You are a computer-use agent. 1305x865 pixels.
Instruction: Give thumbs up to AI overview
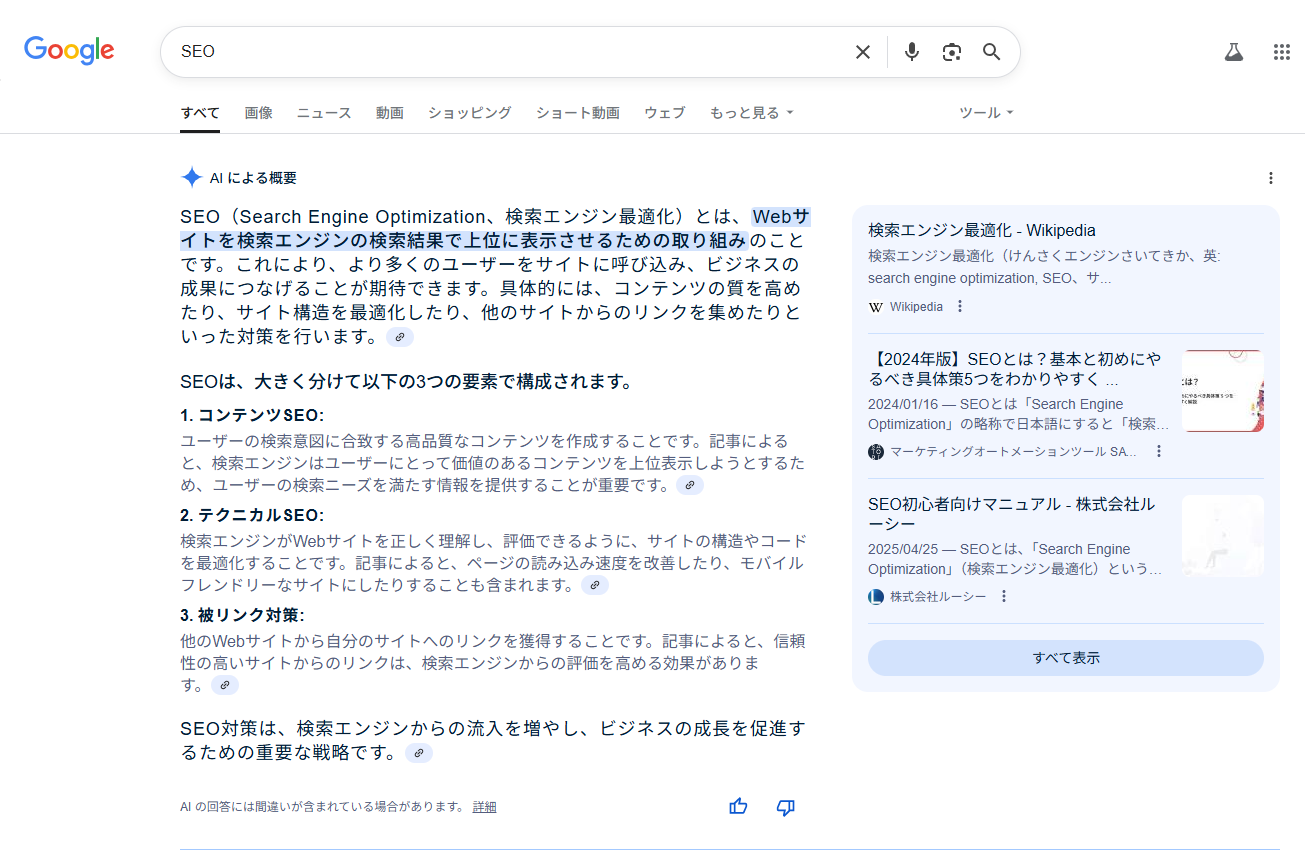coord(738,806)
